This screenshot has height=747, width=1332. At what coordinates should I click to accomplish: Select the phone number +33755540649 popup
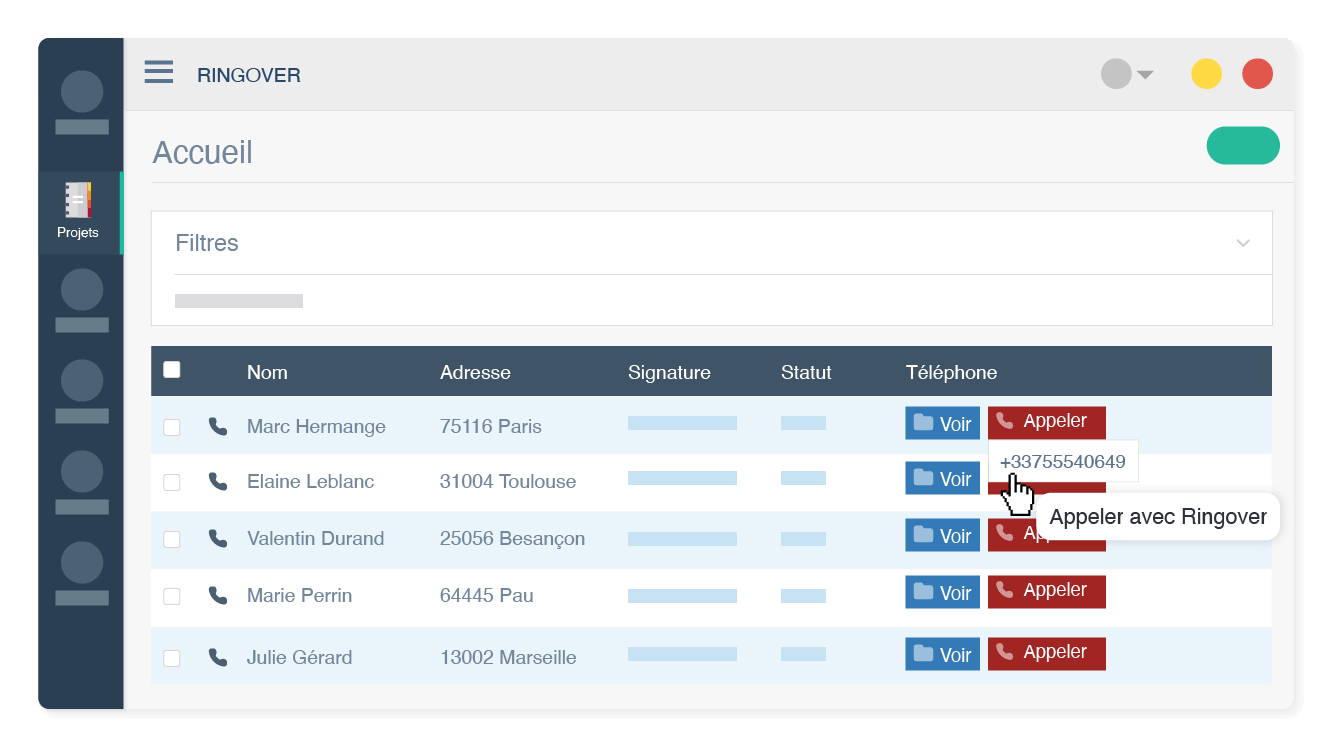[x=1064, y=461]
